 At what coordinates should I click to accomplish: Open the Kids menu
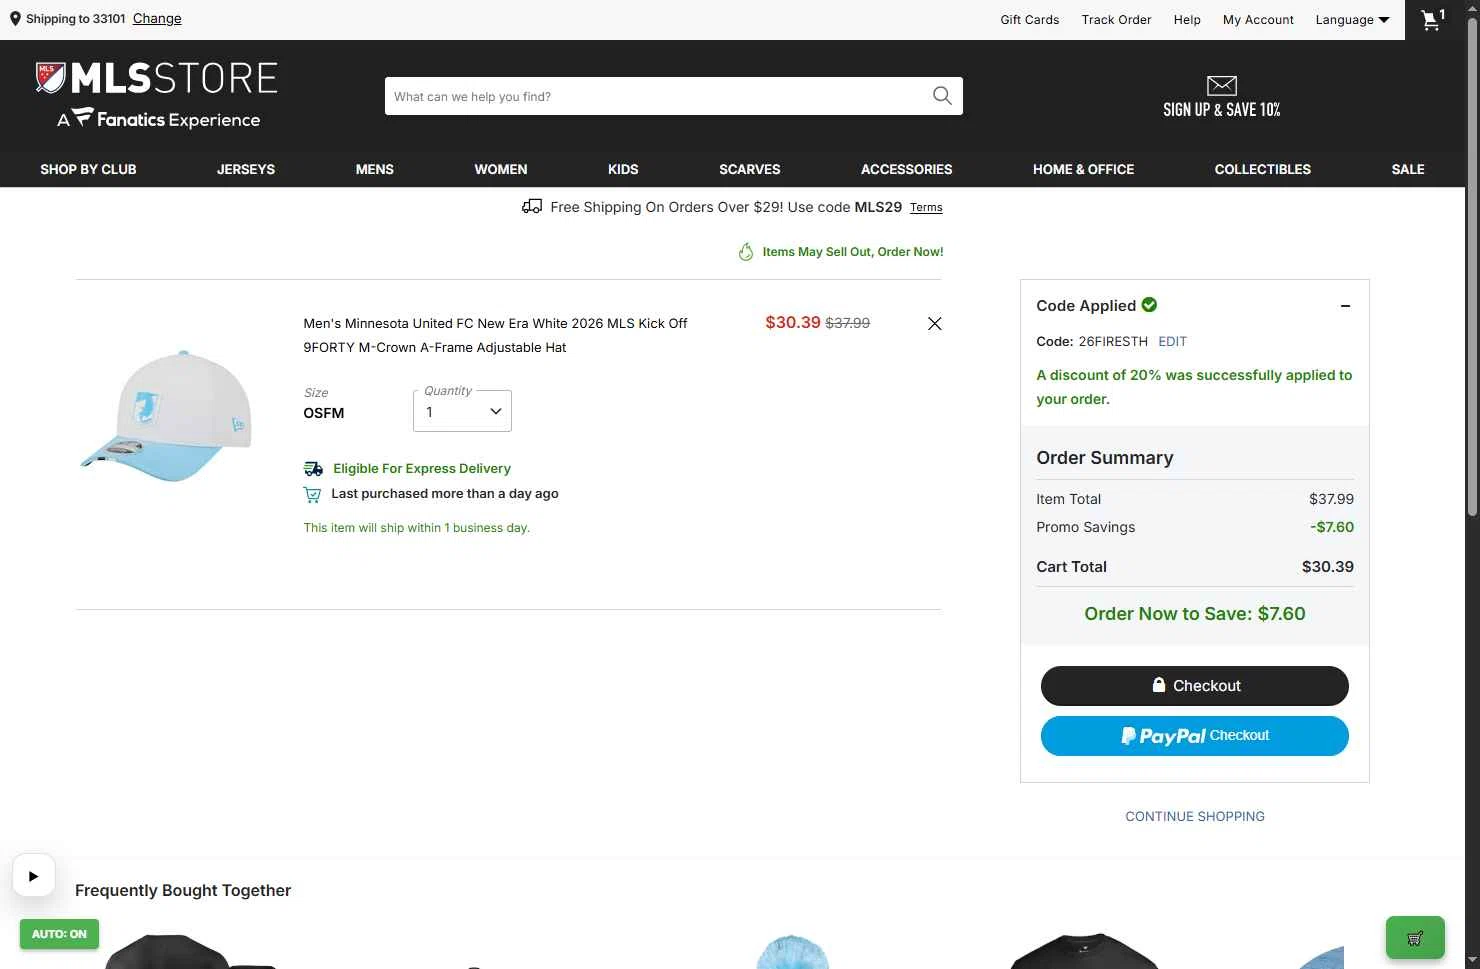(x=623, y=169)
